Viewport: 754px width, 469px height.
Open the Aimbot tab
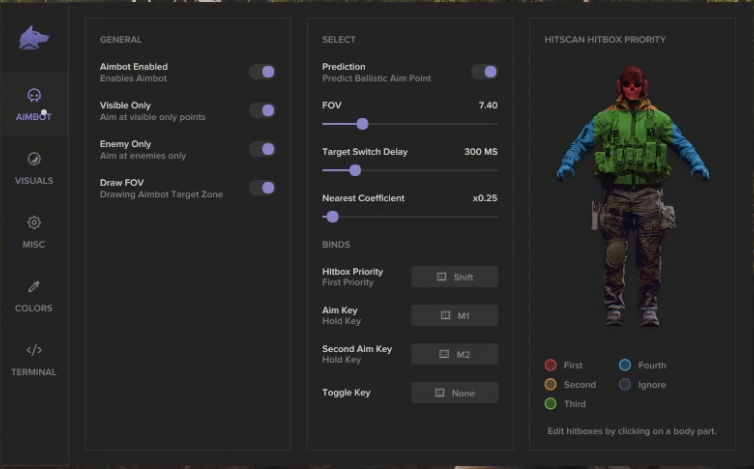pos(34,104)
